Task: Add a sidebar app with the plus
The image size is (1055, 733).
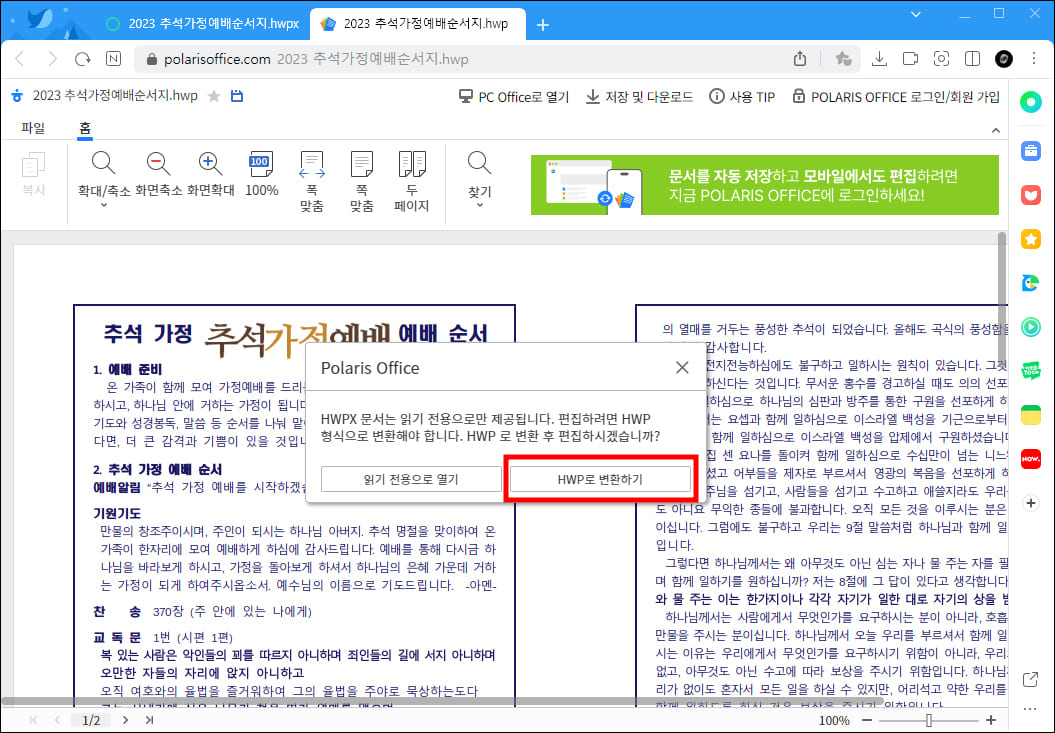Action: (1031, 503)
